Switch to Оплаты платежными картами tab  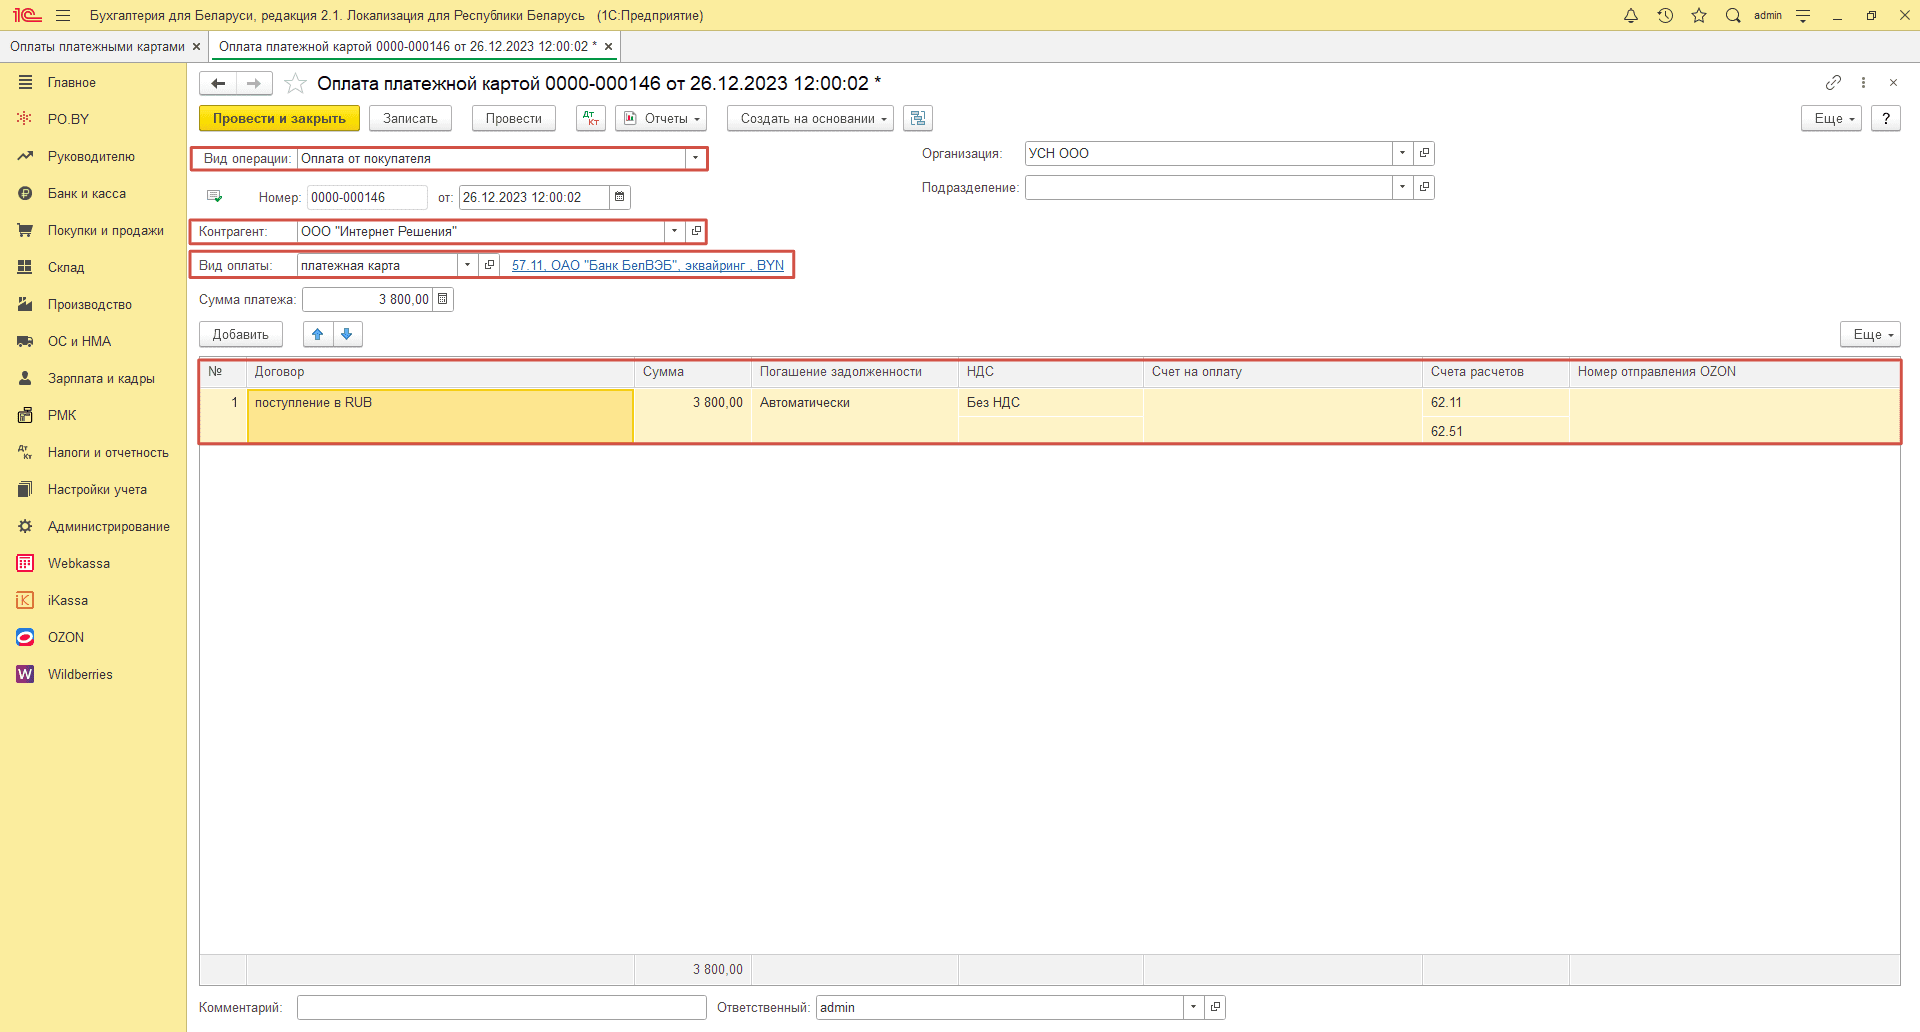click(x=97, y=46)
